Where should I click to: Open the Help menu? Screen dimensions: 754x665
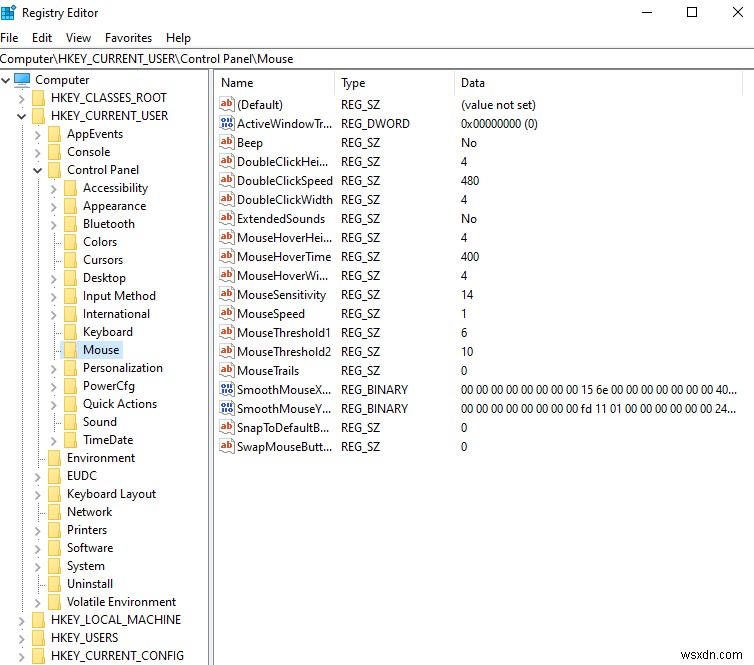click(x=178, y=38)
